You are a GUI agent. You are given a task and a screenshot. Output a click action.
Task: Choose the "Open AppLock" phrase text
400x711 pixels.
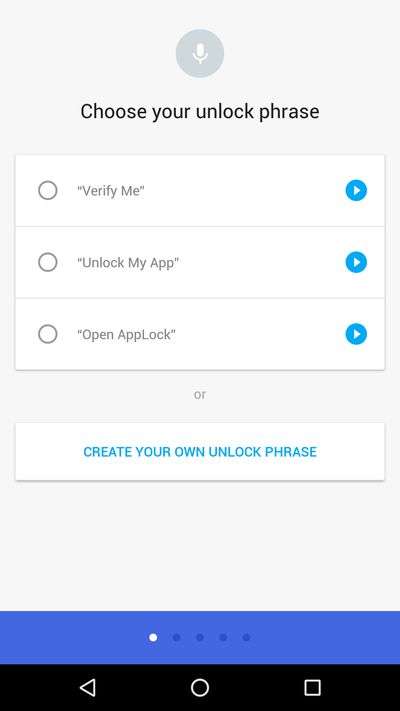point(126,335)
